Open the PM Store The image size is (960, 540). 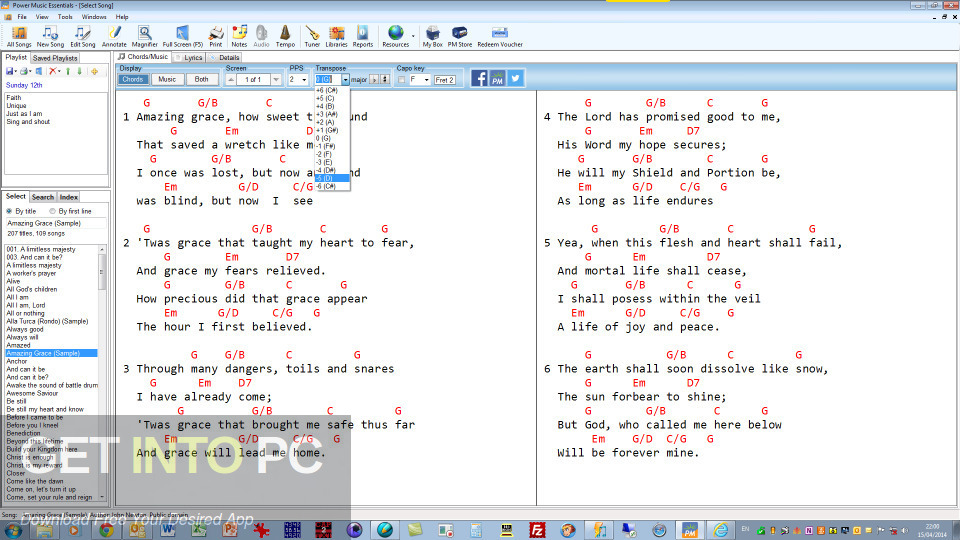(460, 37)
